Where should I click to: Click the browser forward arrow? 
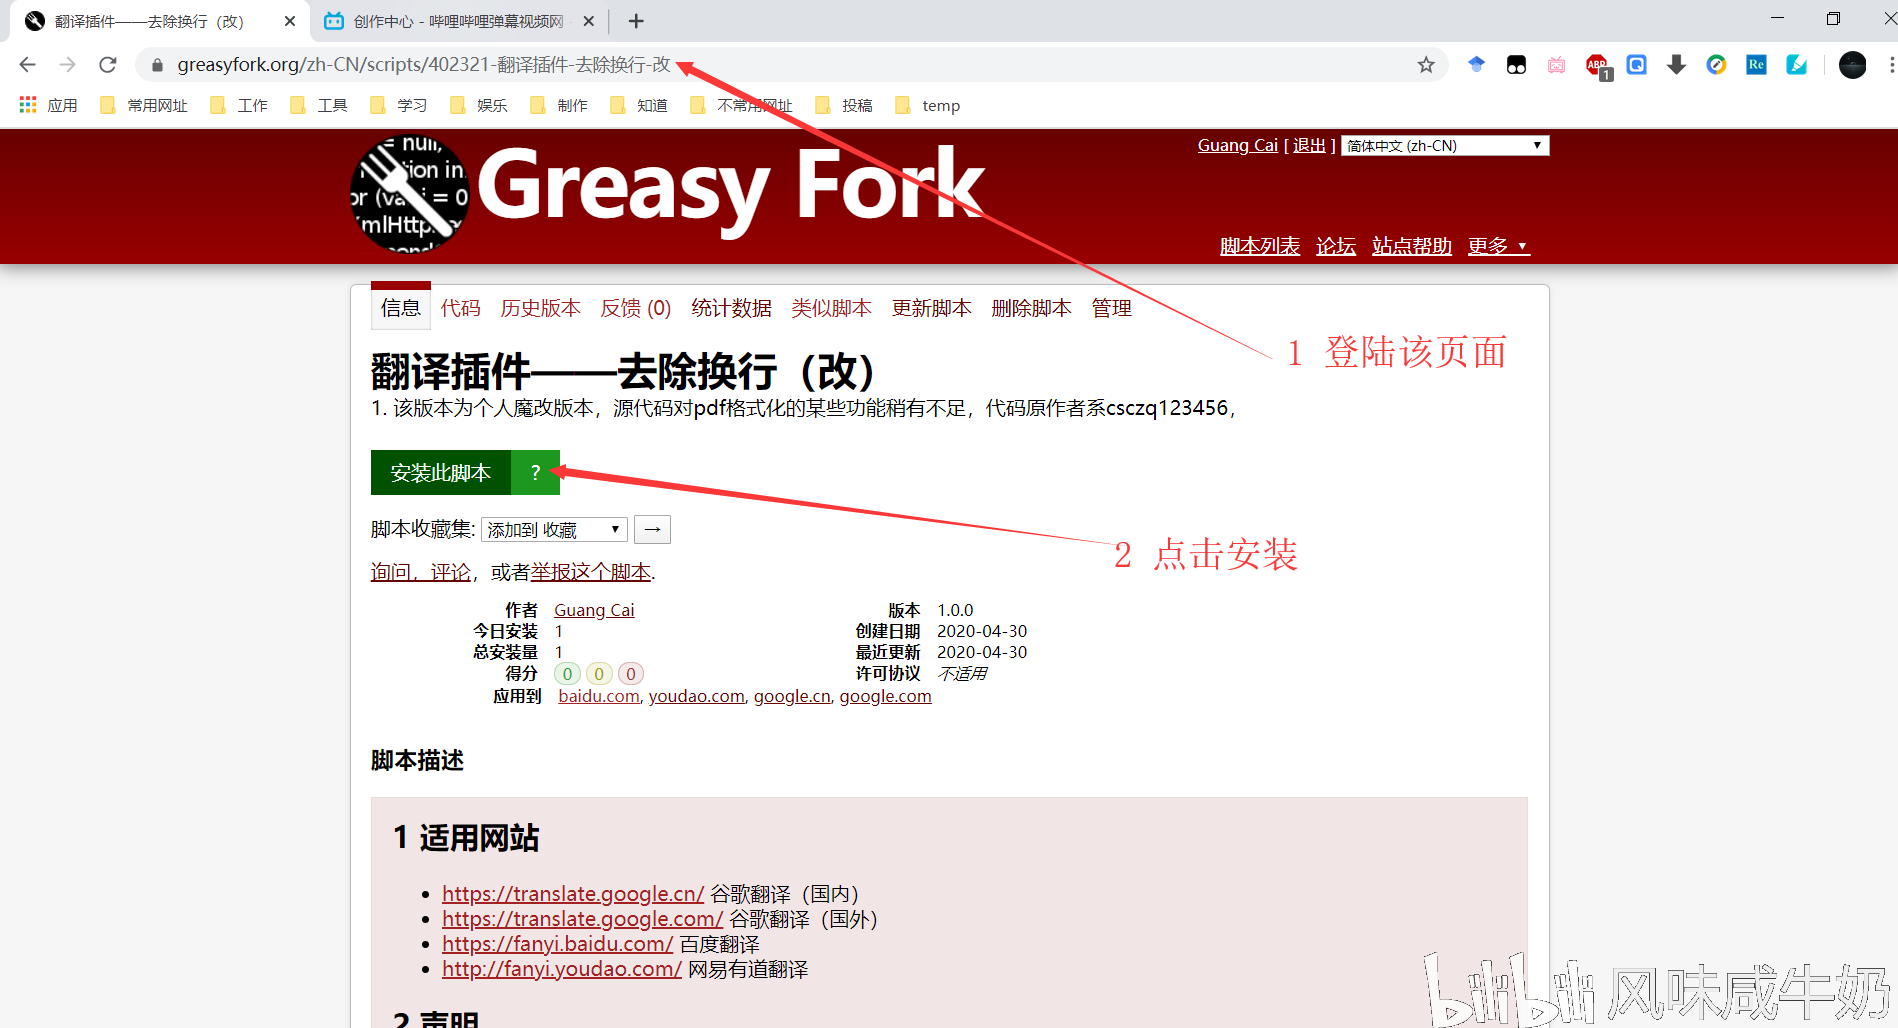pos(67,65)
